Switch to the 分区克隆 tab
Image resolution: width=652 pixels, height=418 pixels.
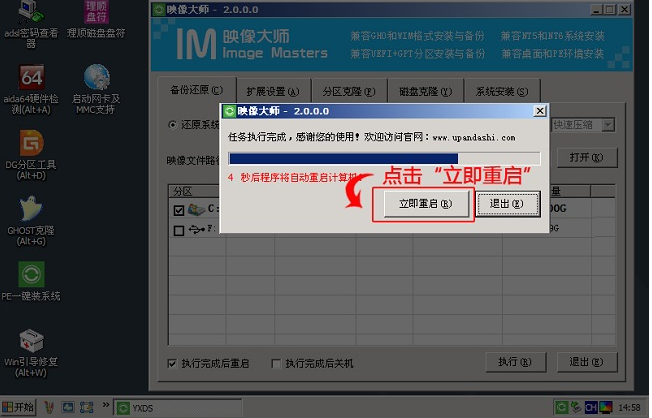click(349, 91)
